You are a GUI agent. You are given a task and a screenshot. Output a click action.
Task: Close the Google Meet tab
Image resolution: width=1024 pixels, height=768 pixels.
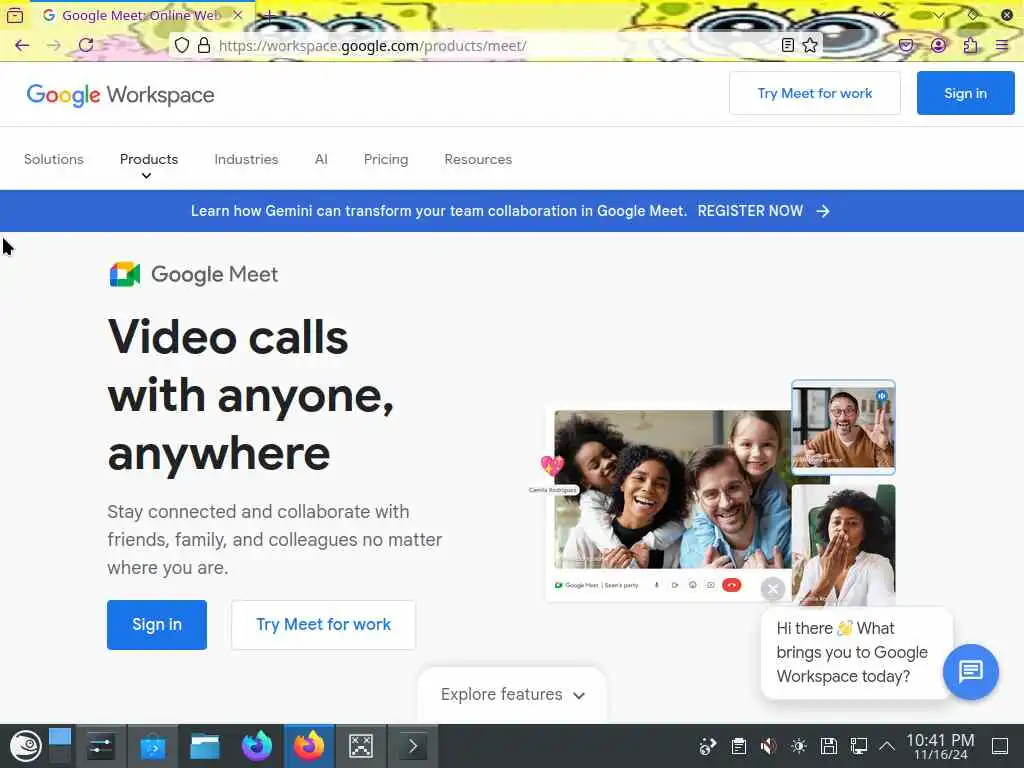coord(238,14)
